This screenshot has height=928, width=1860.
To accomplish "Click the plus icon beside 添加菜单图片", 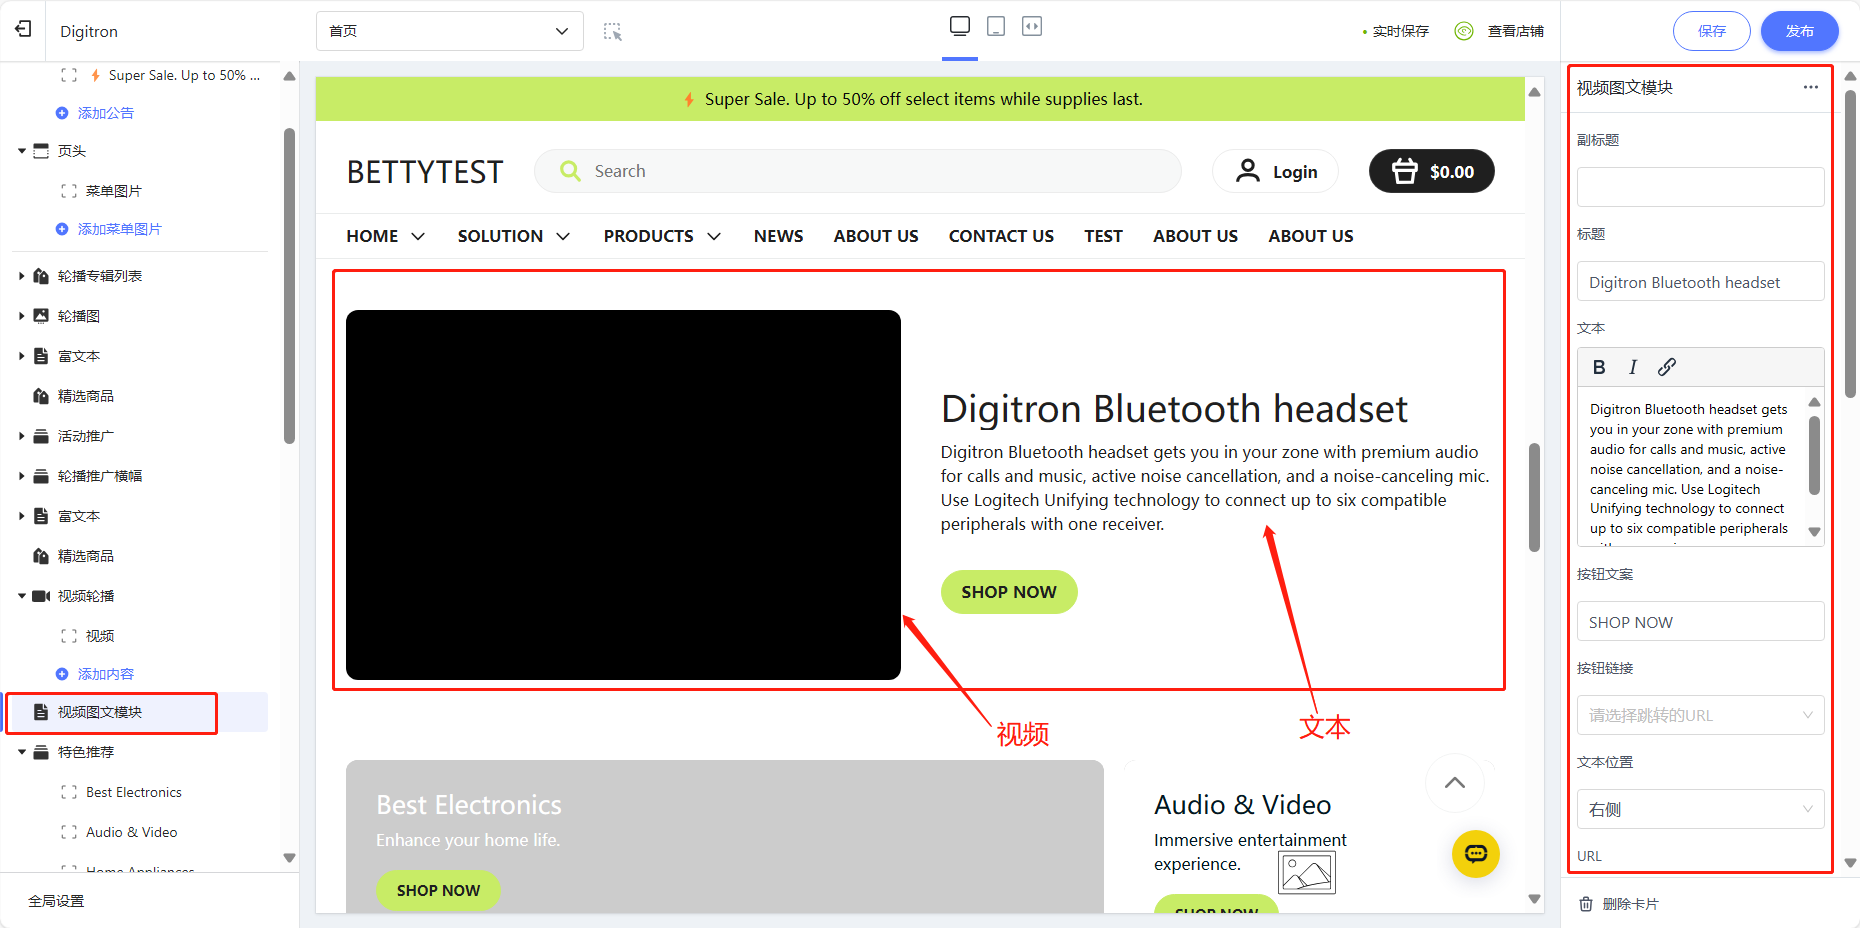I will click(x=62, y=229).
